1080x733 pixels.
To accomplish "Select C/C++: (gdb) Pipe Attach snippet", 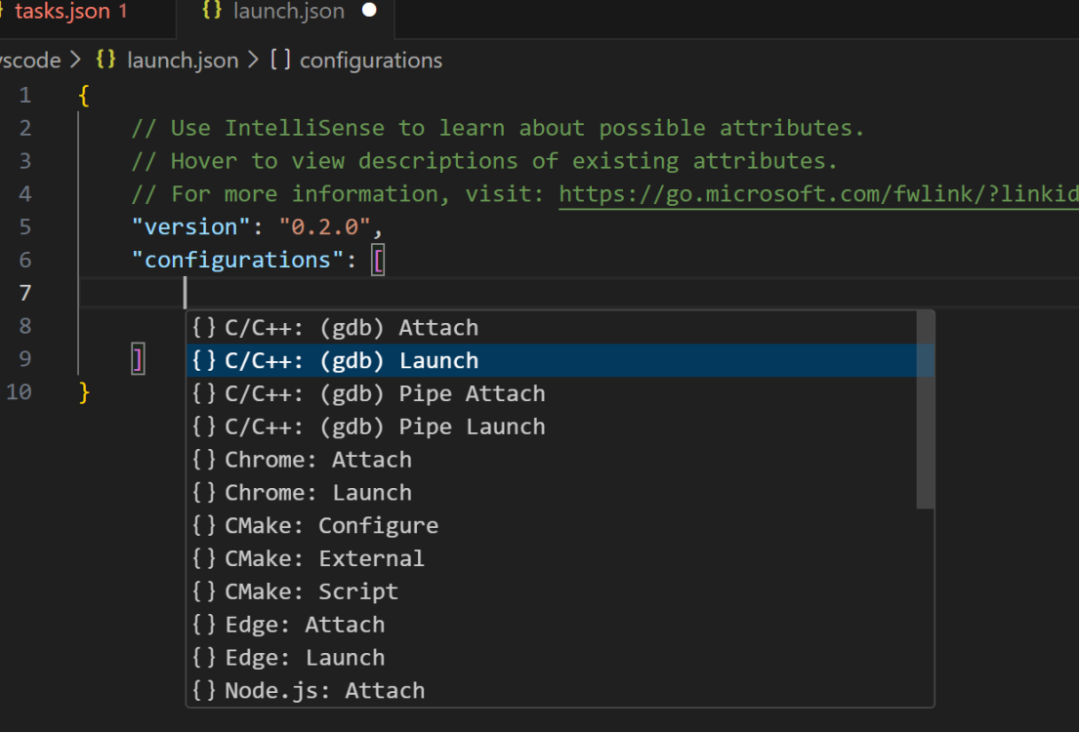I will tap(552, 394).
